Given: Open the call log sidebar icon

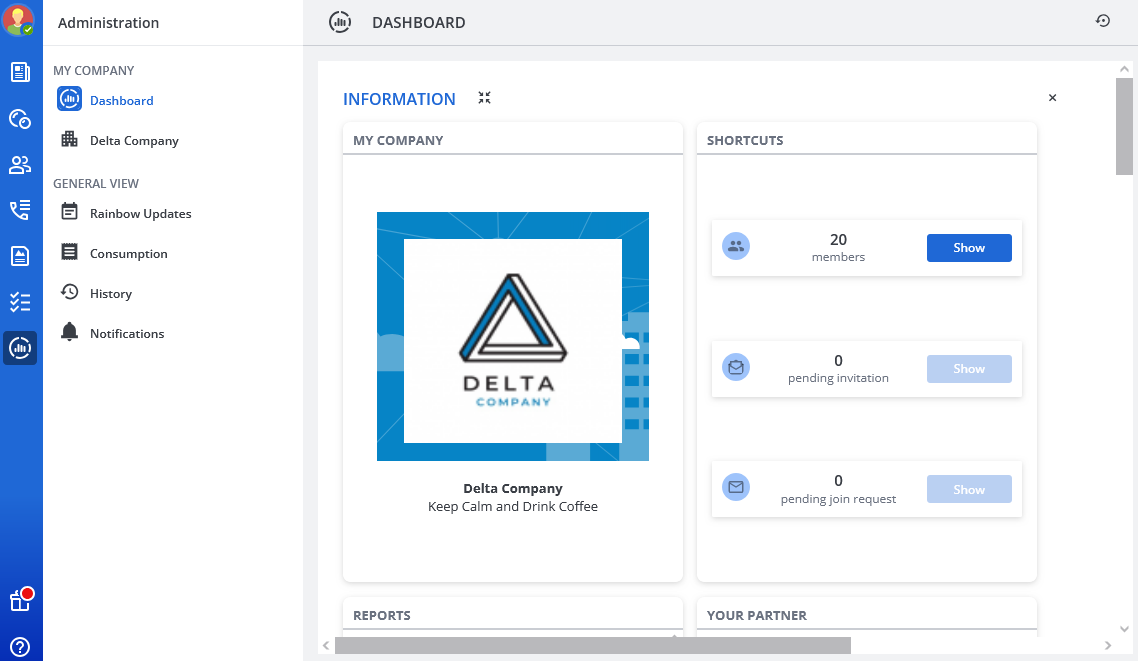Looking at the screenshot, I should pos(20,210).
